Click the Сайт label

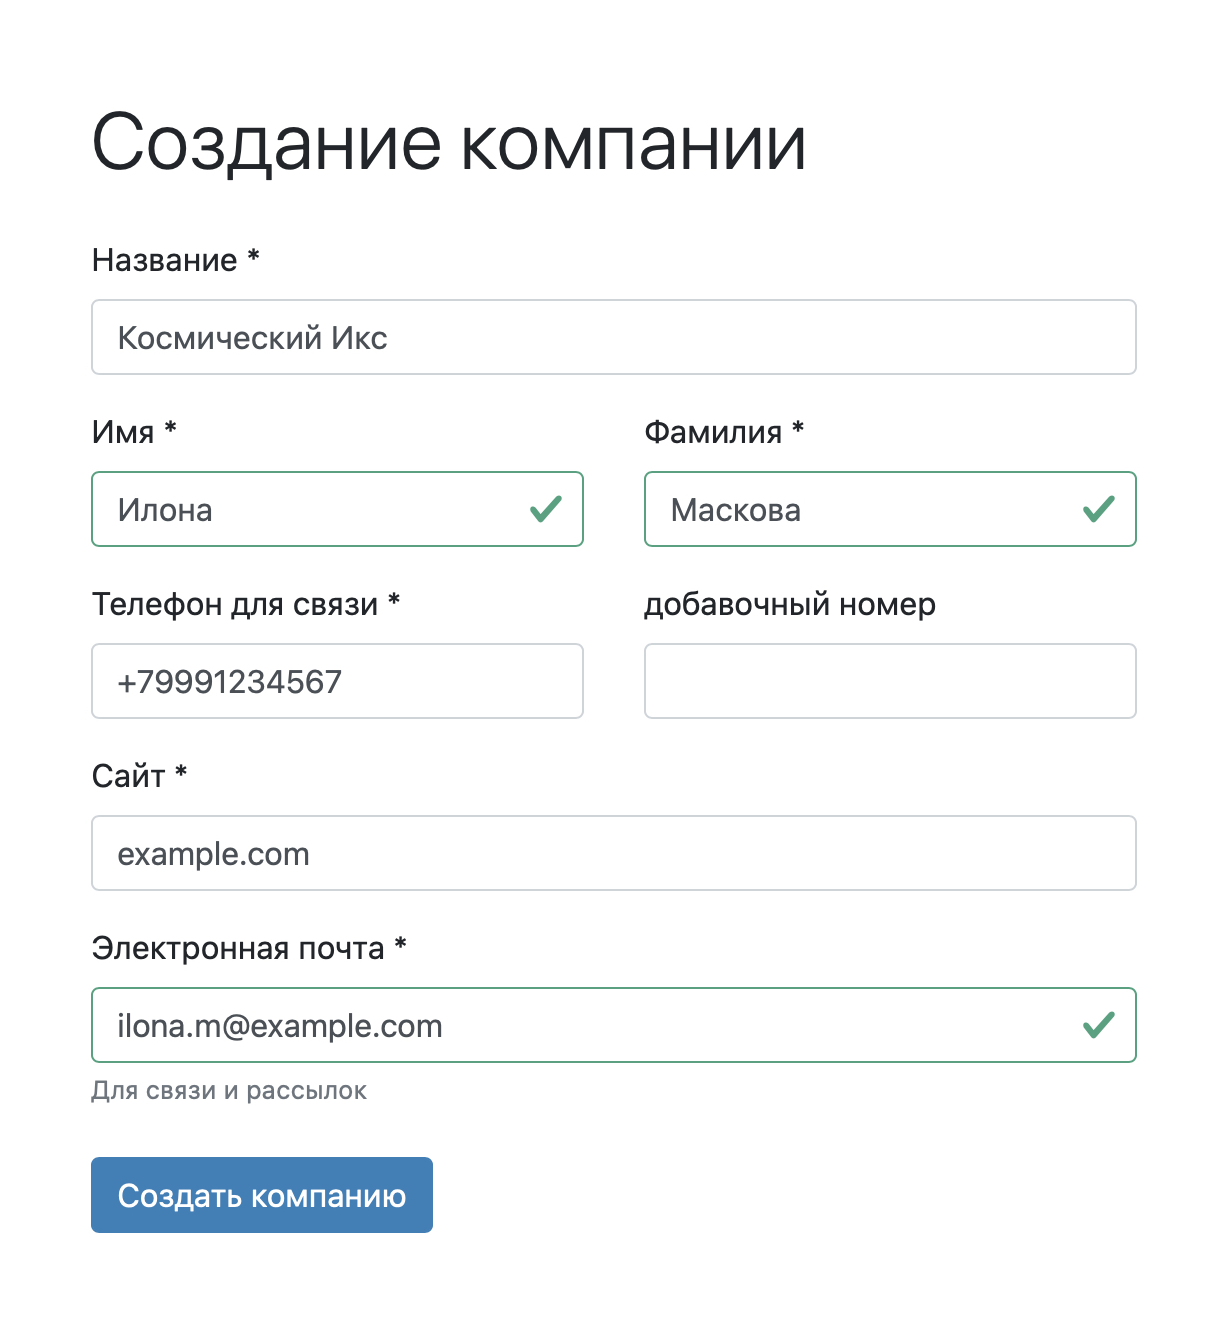[x=128, y=776]
